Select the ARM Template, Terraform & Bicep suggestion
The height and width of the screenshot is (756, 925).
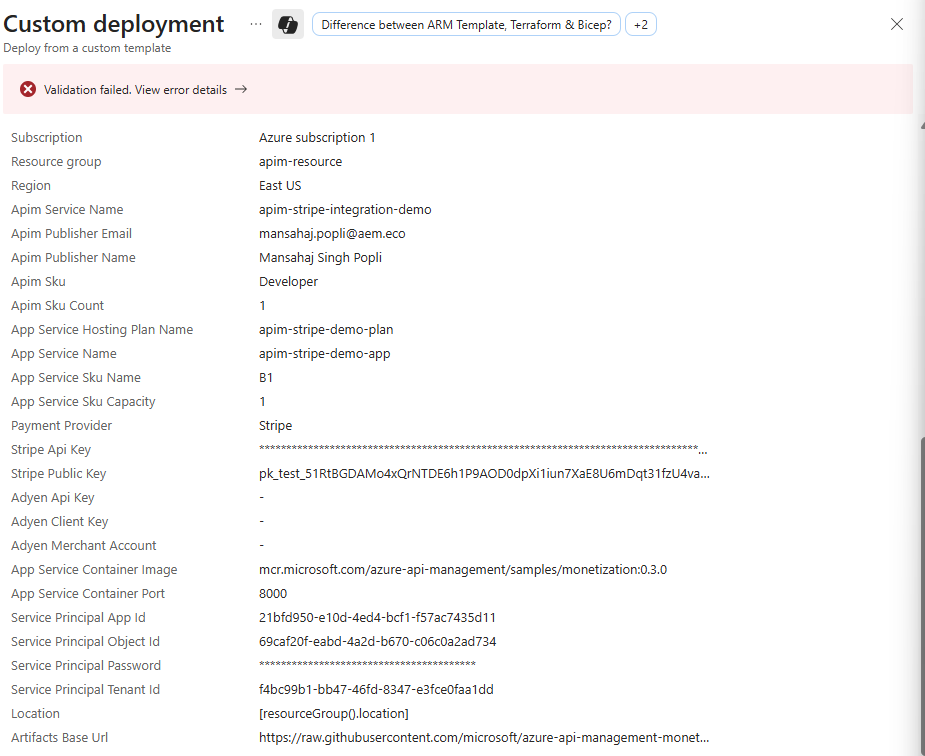466,25
